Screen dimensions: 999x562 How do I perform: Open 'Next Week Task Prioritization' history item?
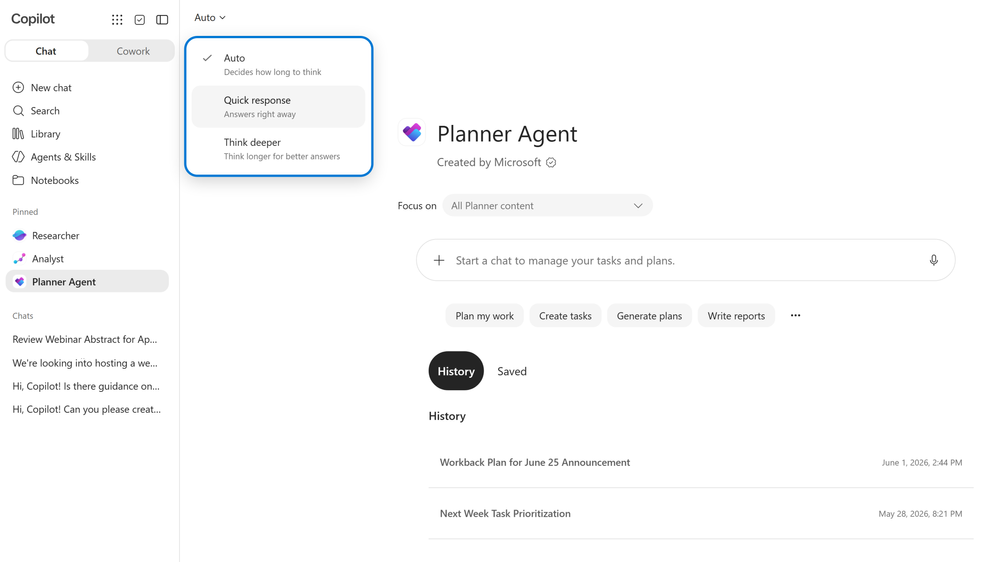[701, 514]
